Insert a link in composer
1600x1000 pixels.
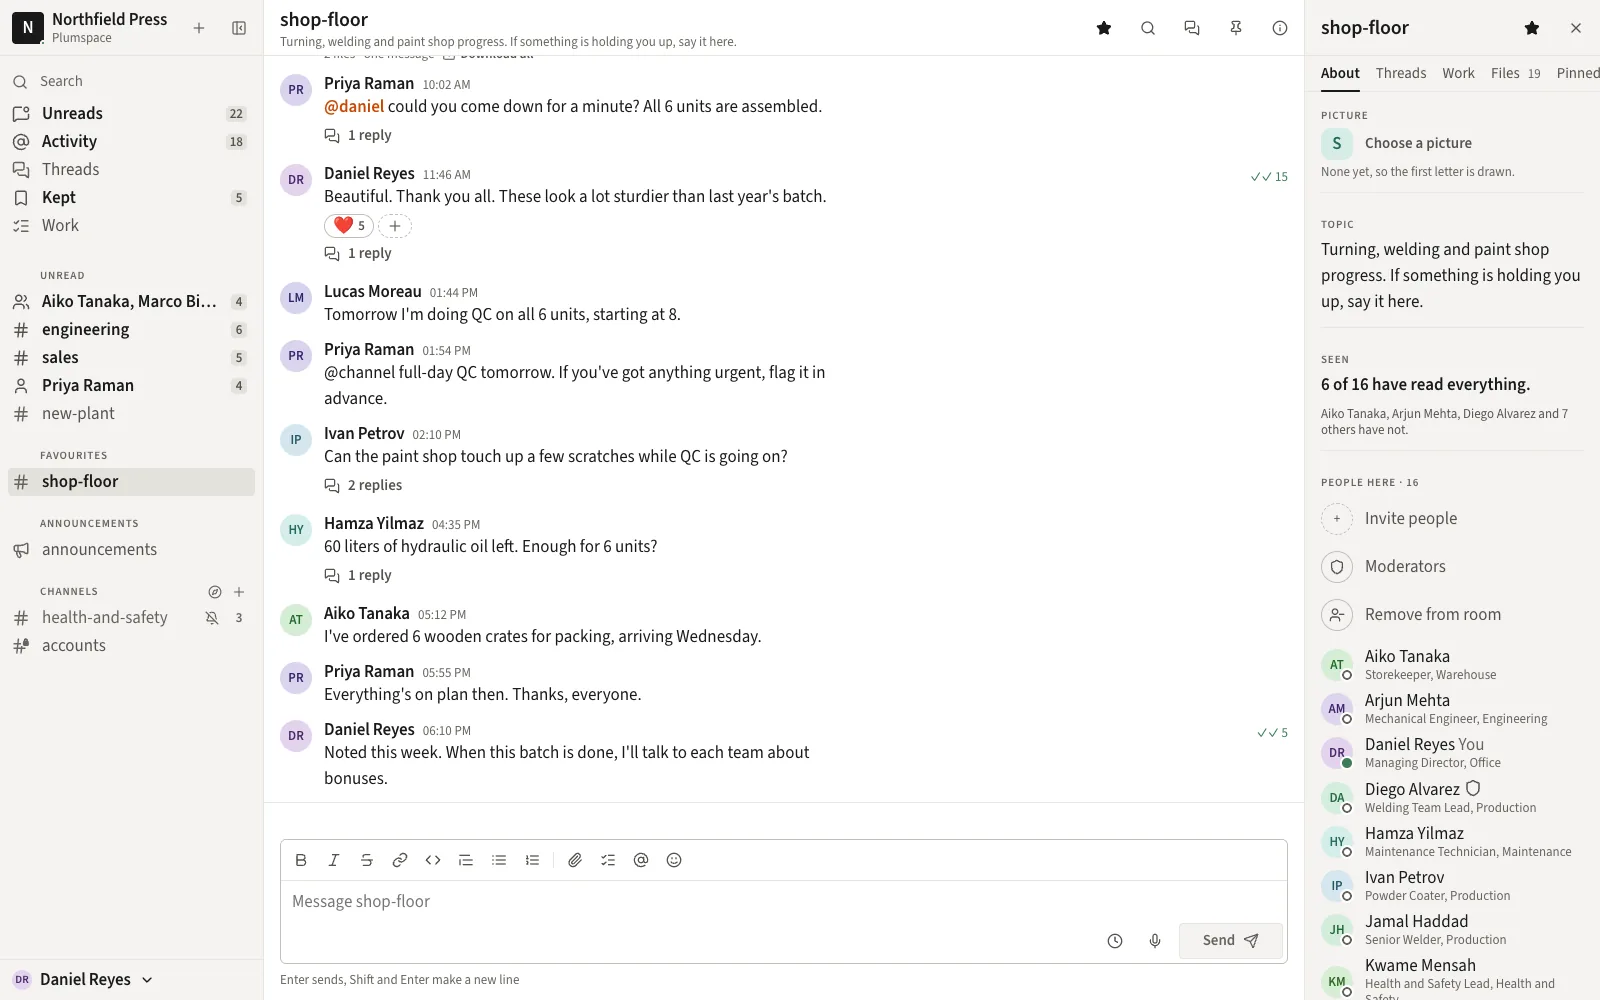pos(400,860)
